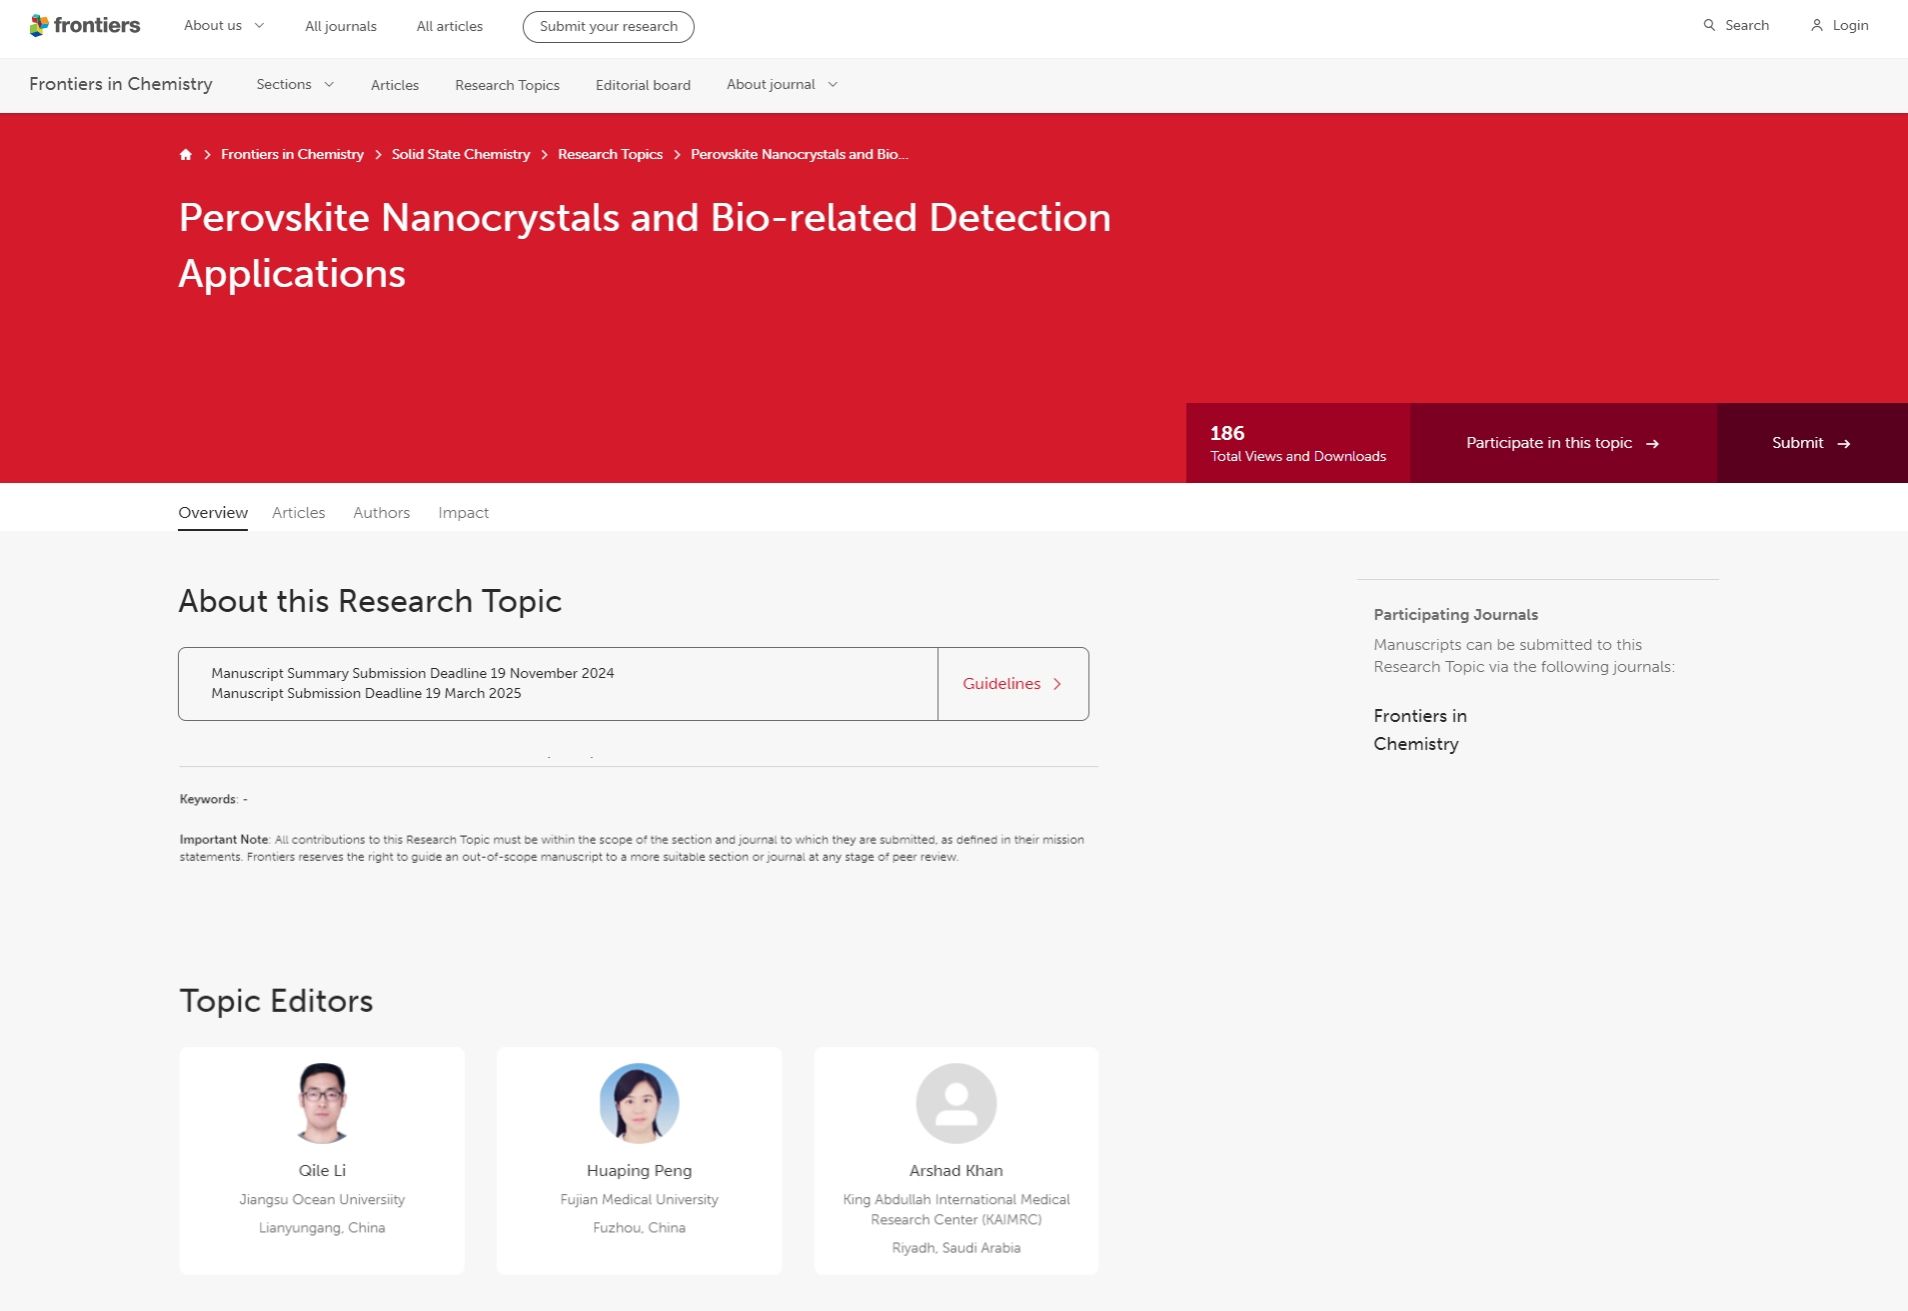Screen dimensions: 1908x1311
Task: Expand the Sections dropdown
Action: 295,85
